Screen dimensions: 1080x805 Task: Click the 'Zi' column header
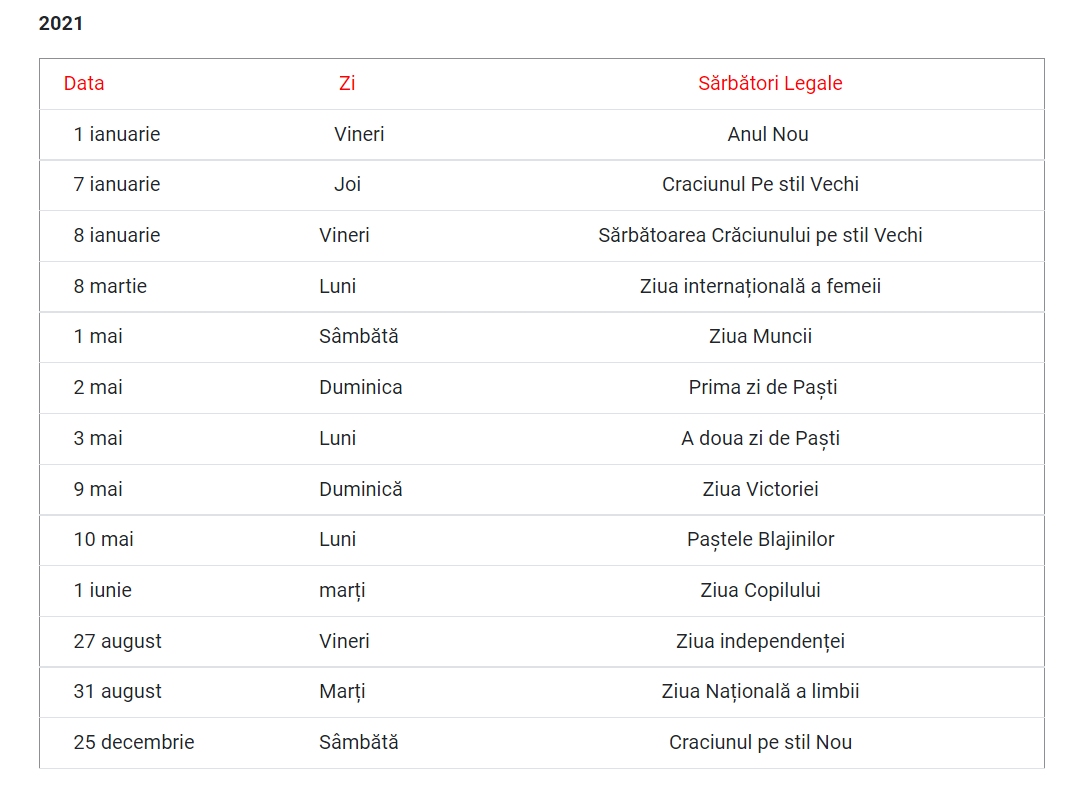pyautogui.click(x=347, y=84)
